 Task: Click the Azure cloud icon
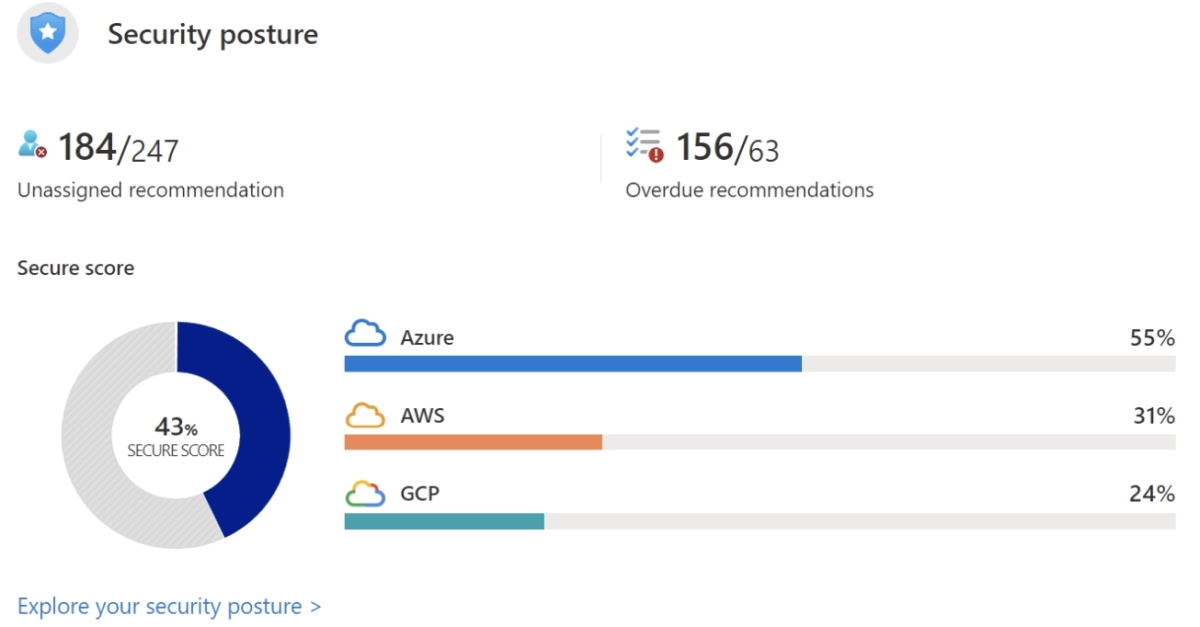click(365, 335)
